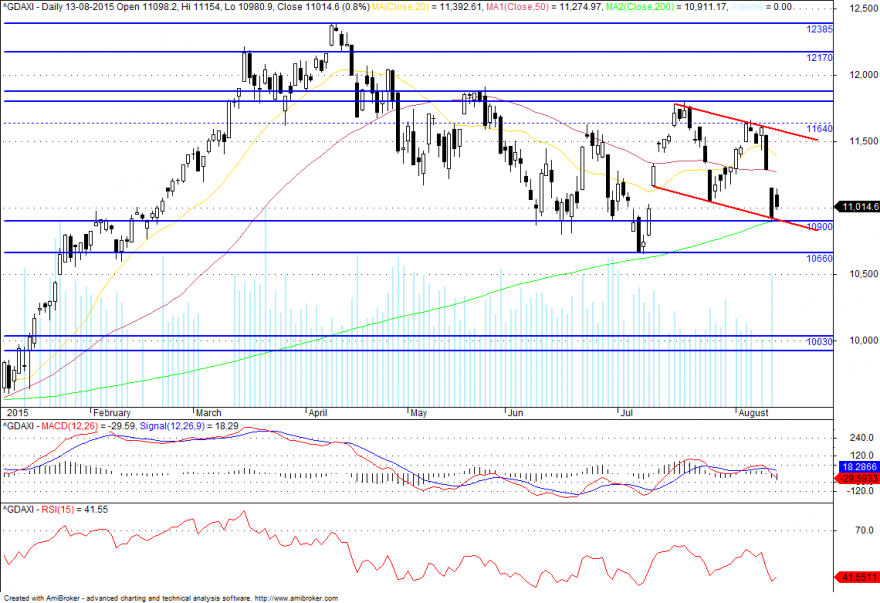
Task: Click the RSI value tag 41.5511
Action: tap(859, 577)
